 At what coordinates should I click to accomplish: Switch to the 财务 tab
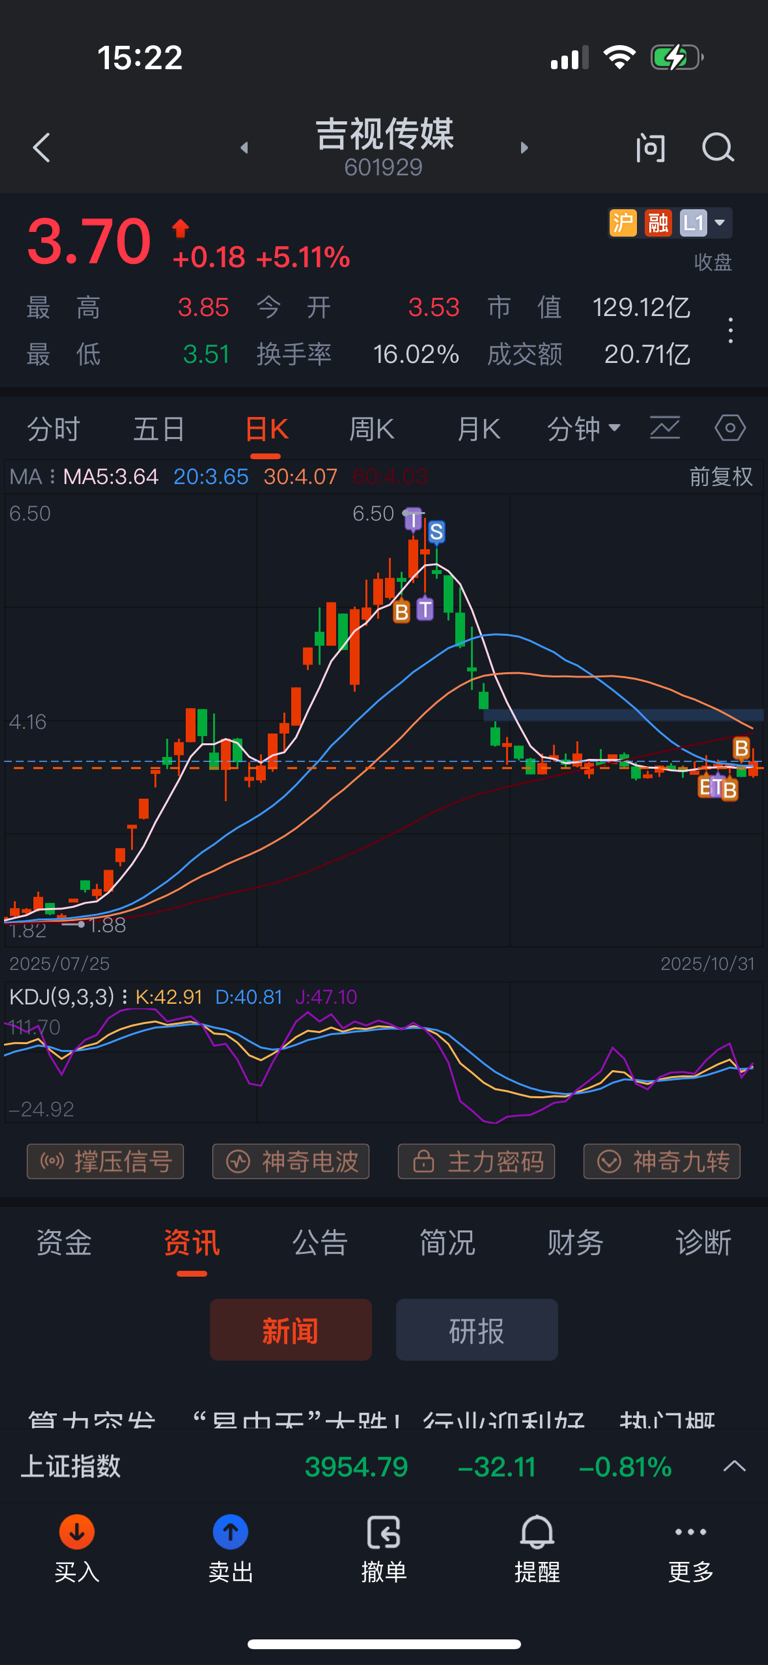tap(575, 1243)
